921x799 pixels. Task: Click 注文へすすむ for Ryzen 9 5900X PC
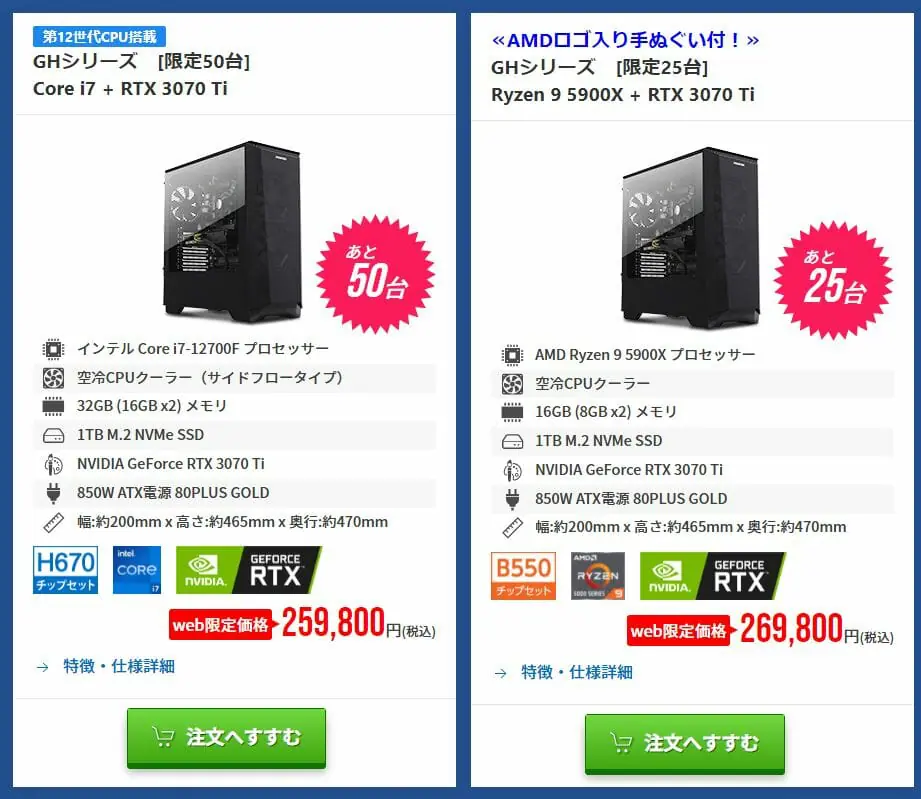click(x=685, y=744)
